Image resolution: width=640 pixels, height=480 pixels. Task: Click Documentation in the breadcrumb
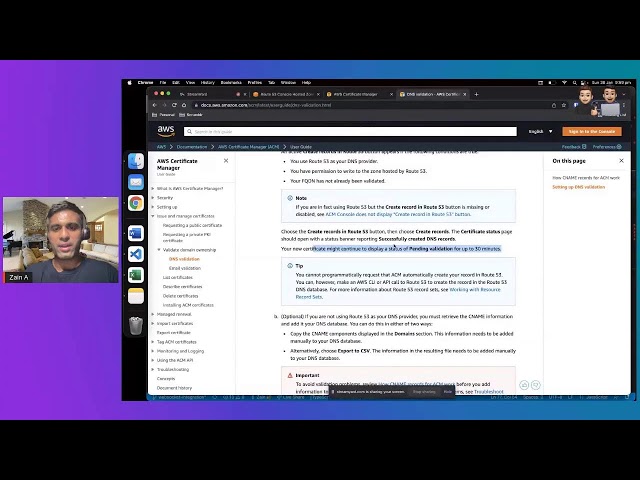coord(192,147)
